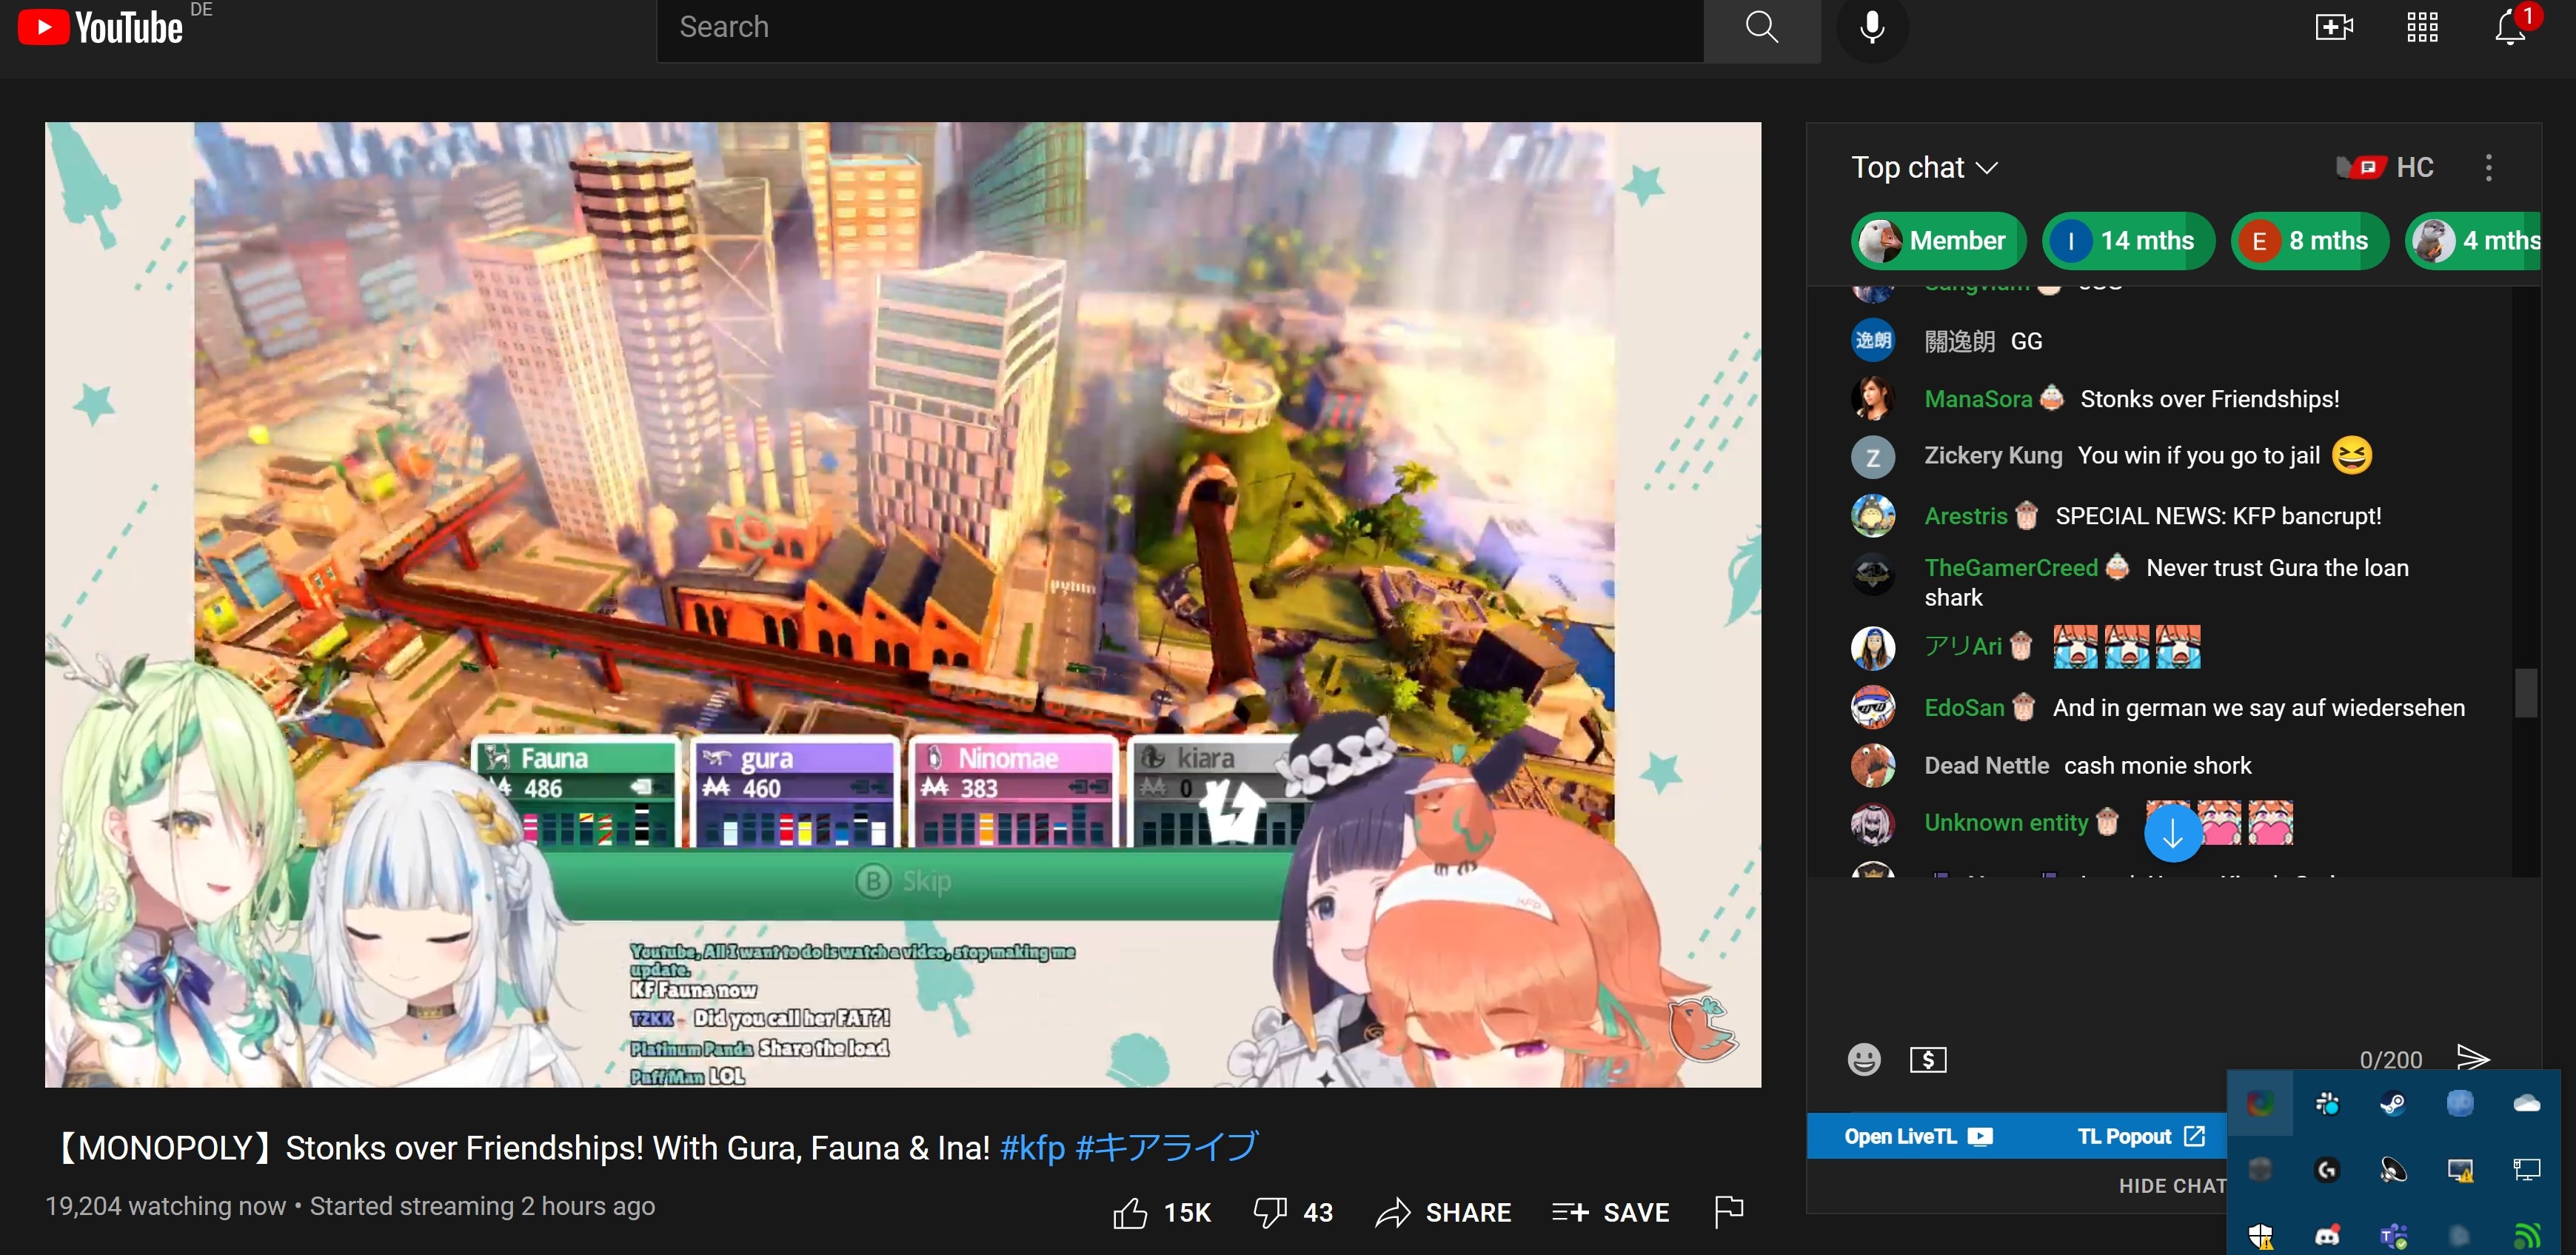Click アリAri's username in chat
Screen dimensions: 2576x1255
(x=1962, y=646)
